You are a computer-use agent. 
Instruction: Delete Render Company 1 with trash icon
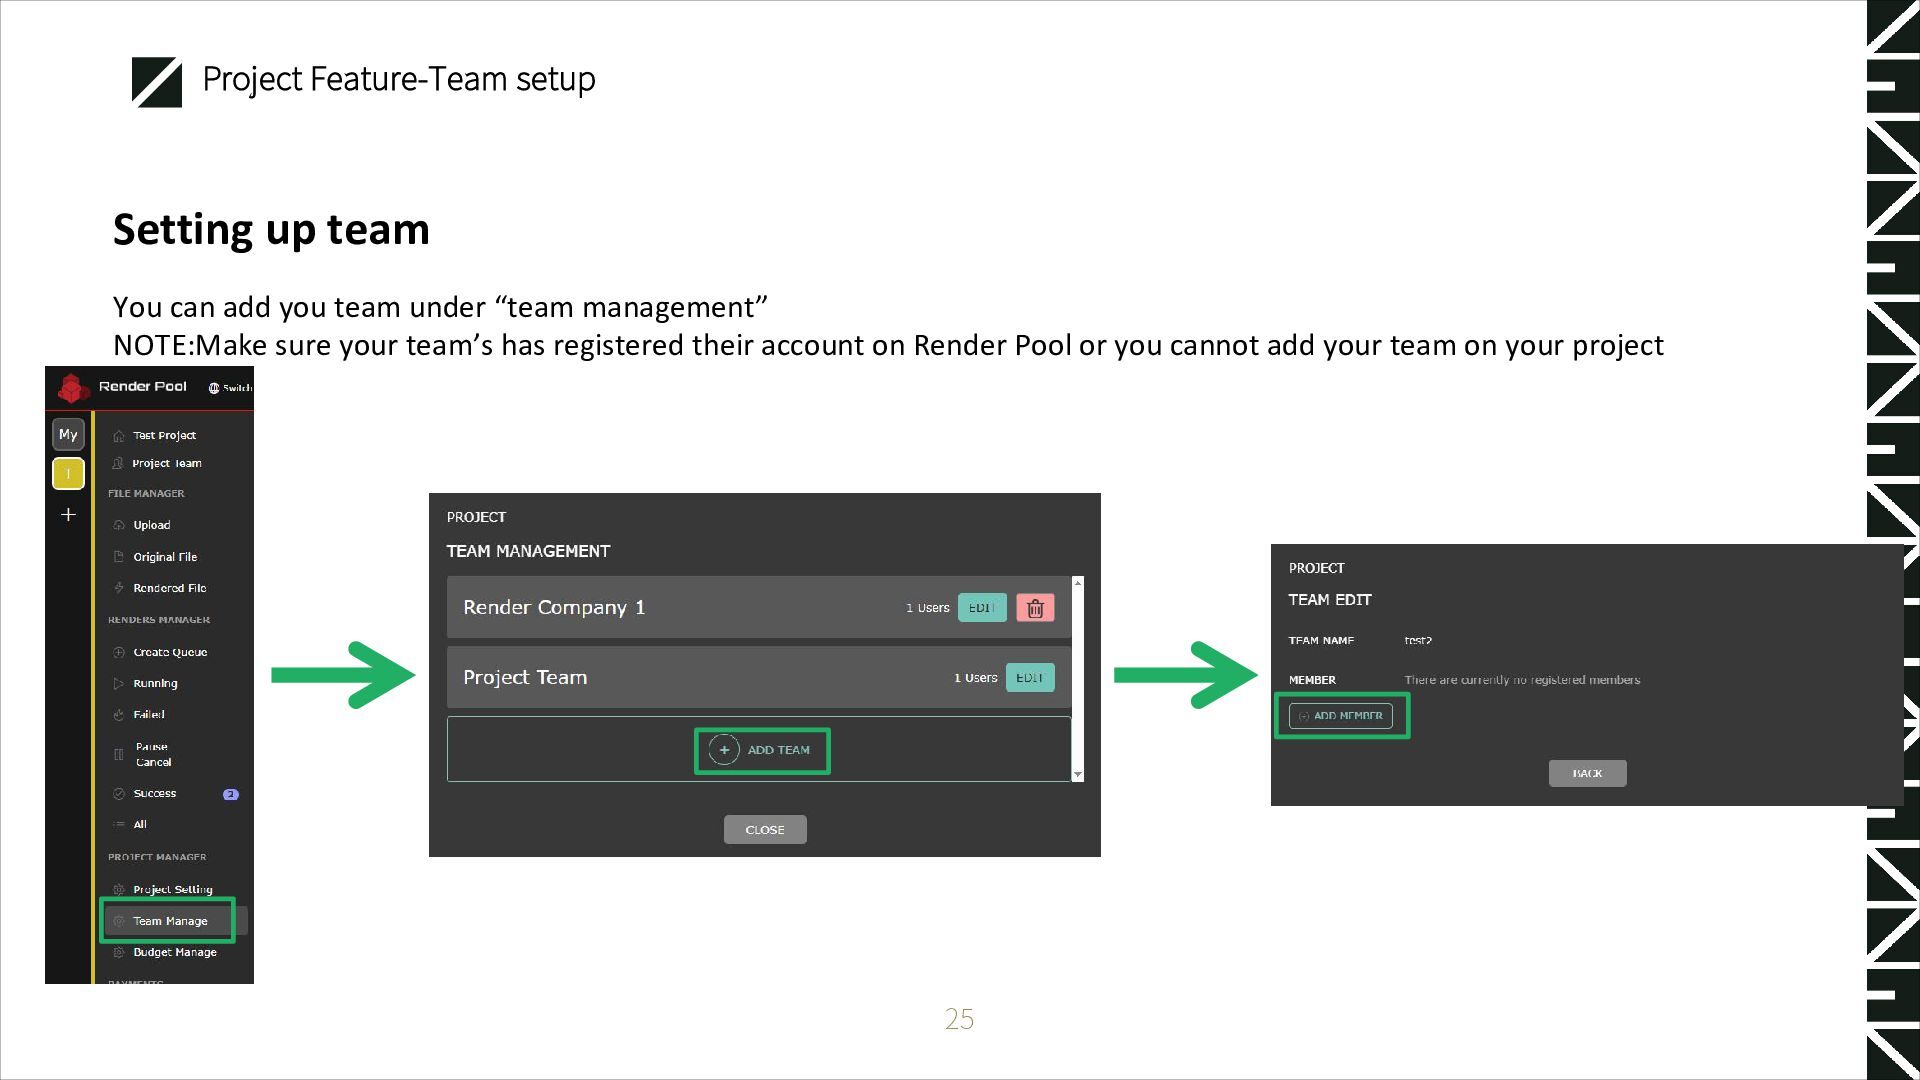(x=1035, y=608)
